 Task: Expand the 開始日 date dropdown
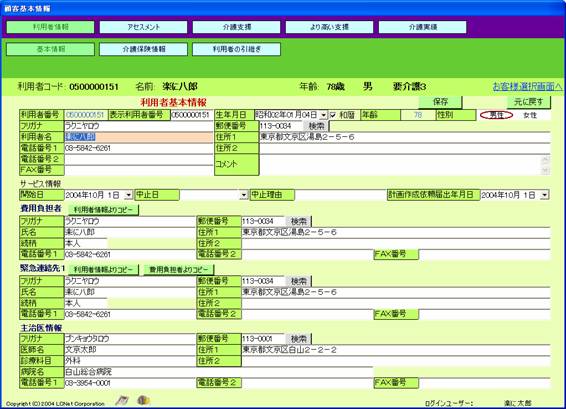(129, 195)
